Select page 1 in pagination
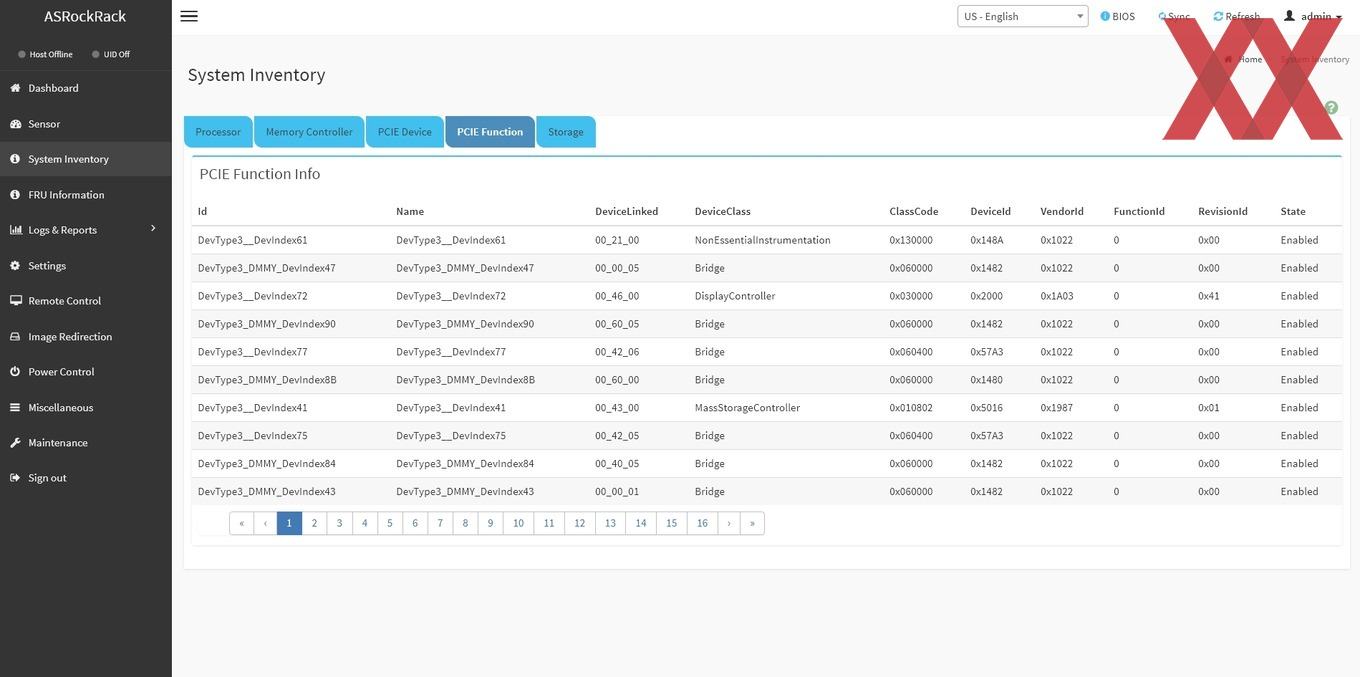 coord(289,523)
